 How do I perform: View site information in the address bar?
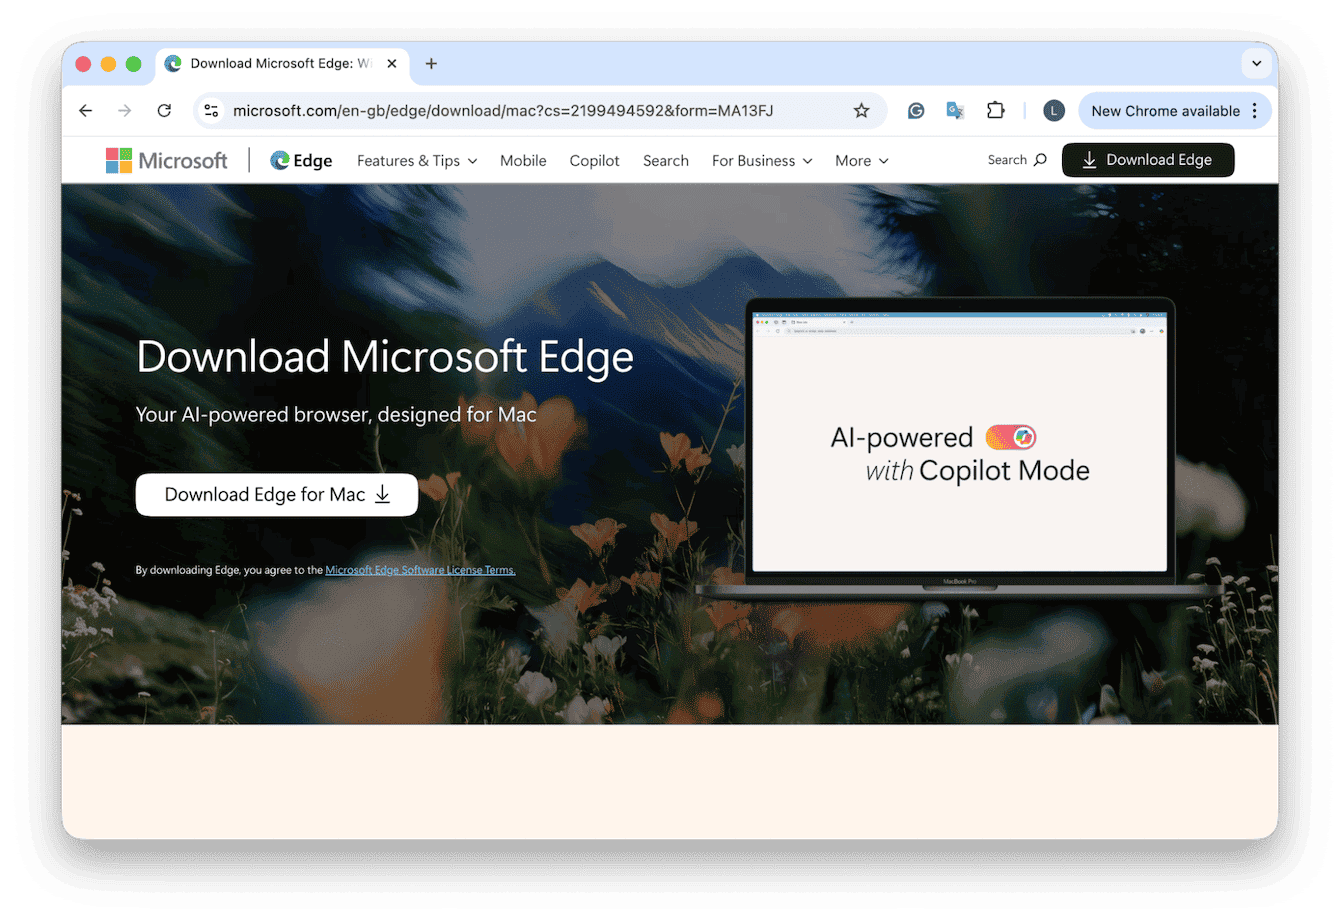(211, 111)
